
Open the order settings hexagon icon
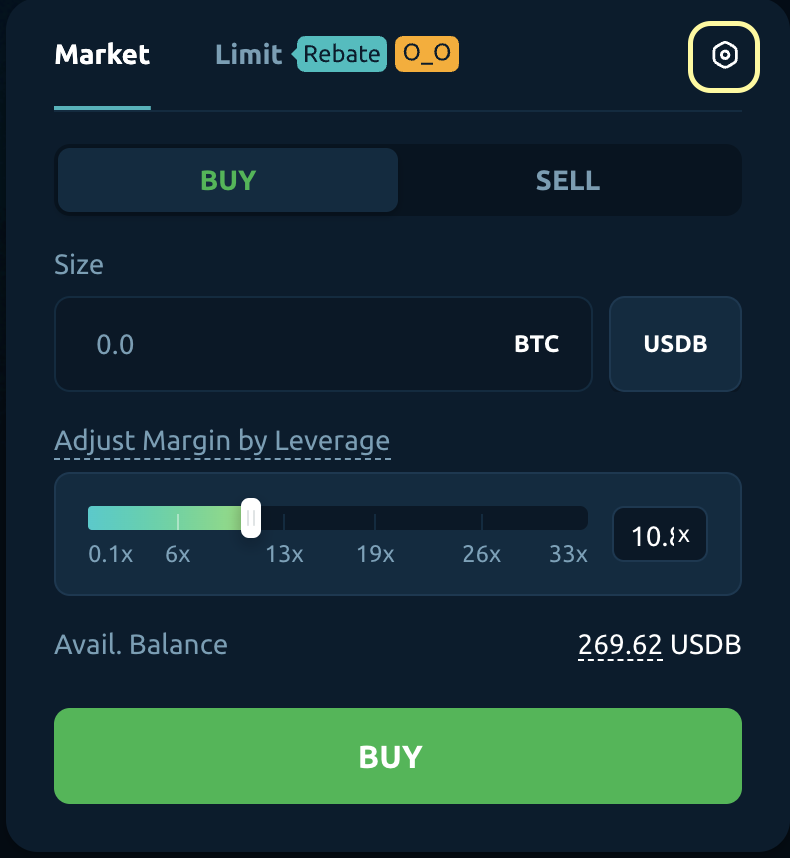tap(724, 56)
